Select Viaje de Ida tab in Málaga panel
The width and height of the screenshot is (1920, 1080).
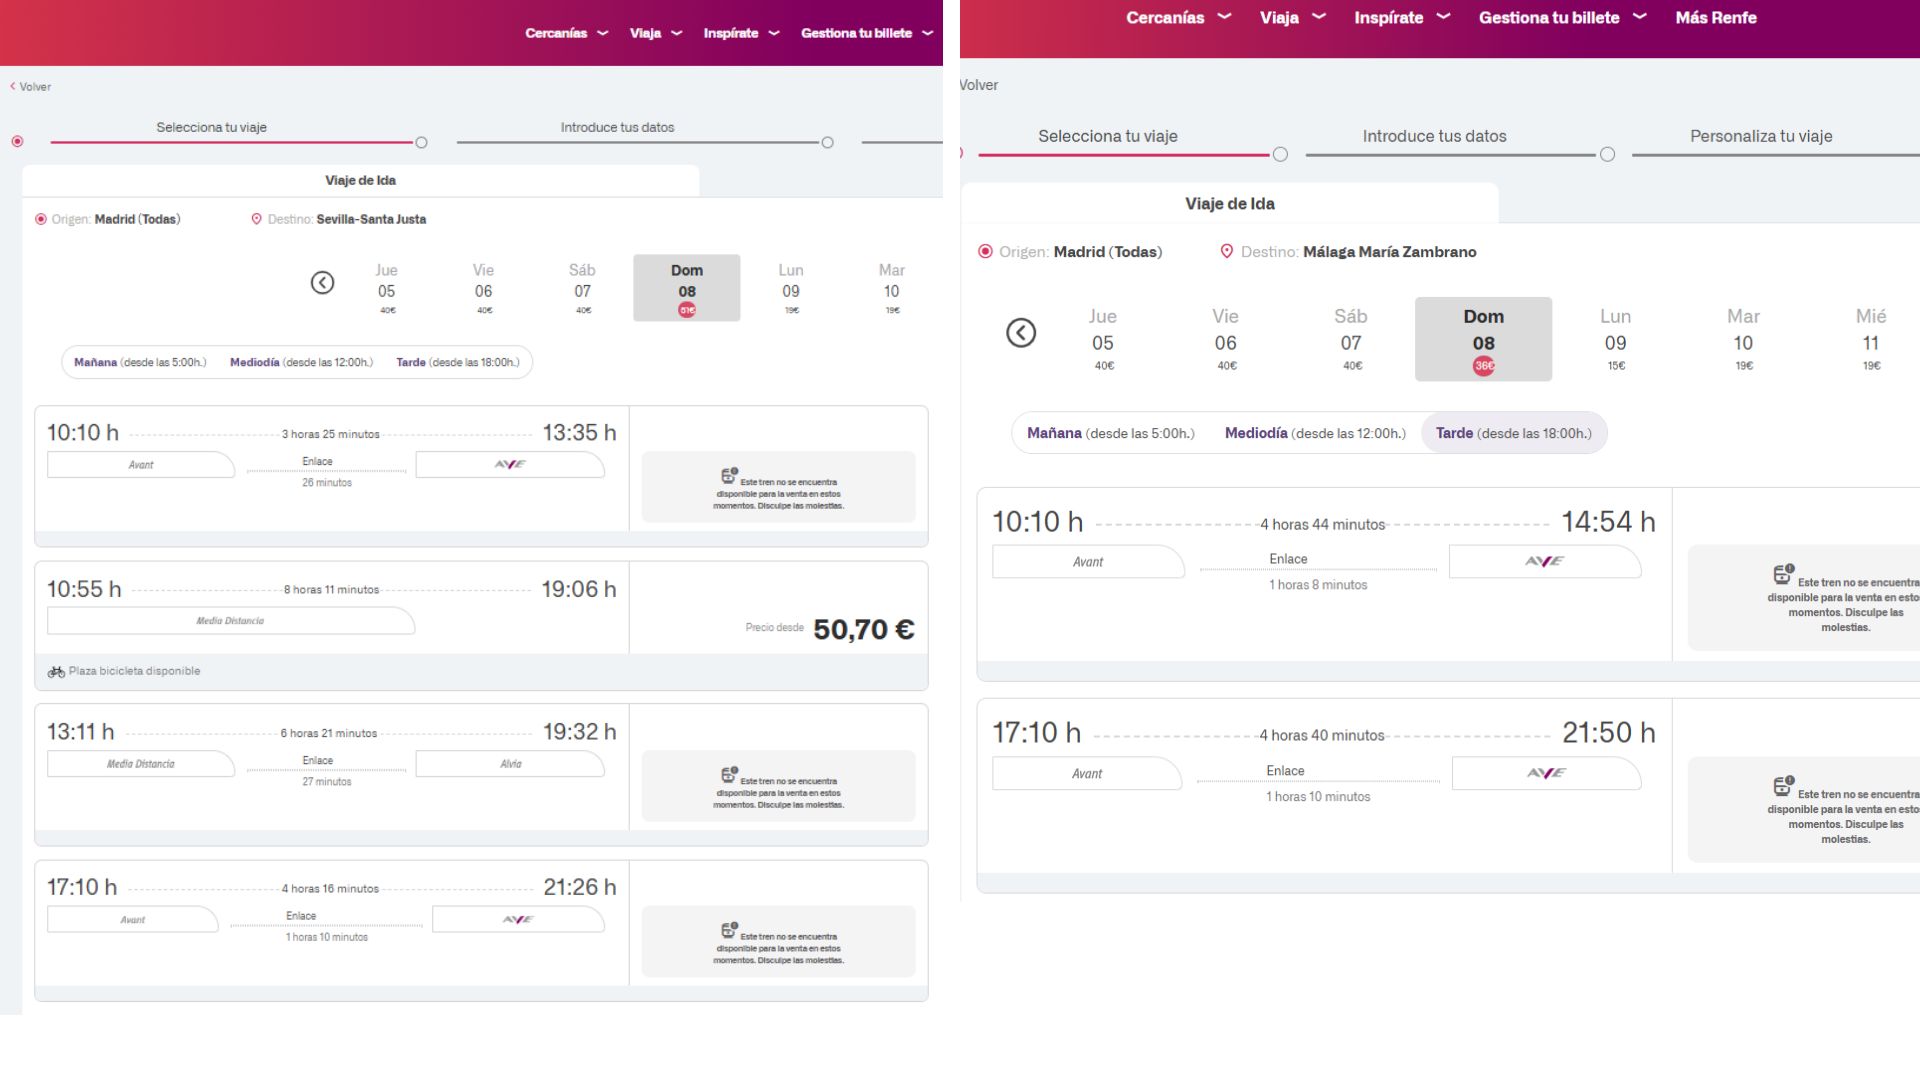(x=1229, y=204)
